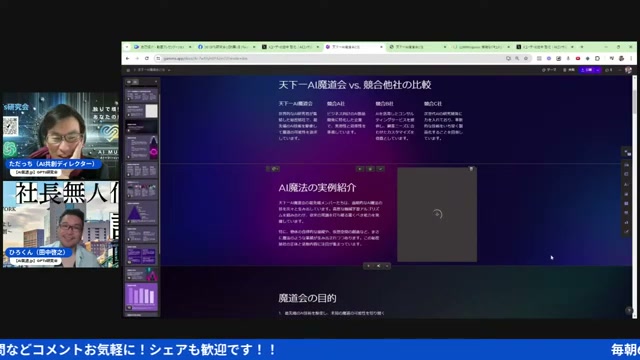Screen dimensions: 640x360
Task: Click the 競合B社 column header
Action: point(384,104)
